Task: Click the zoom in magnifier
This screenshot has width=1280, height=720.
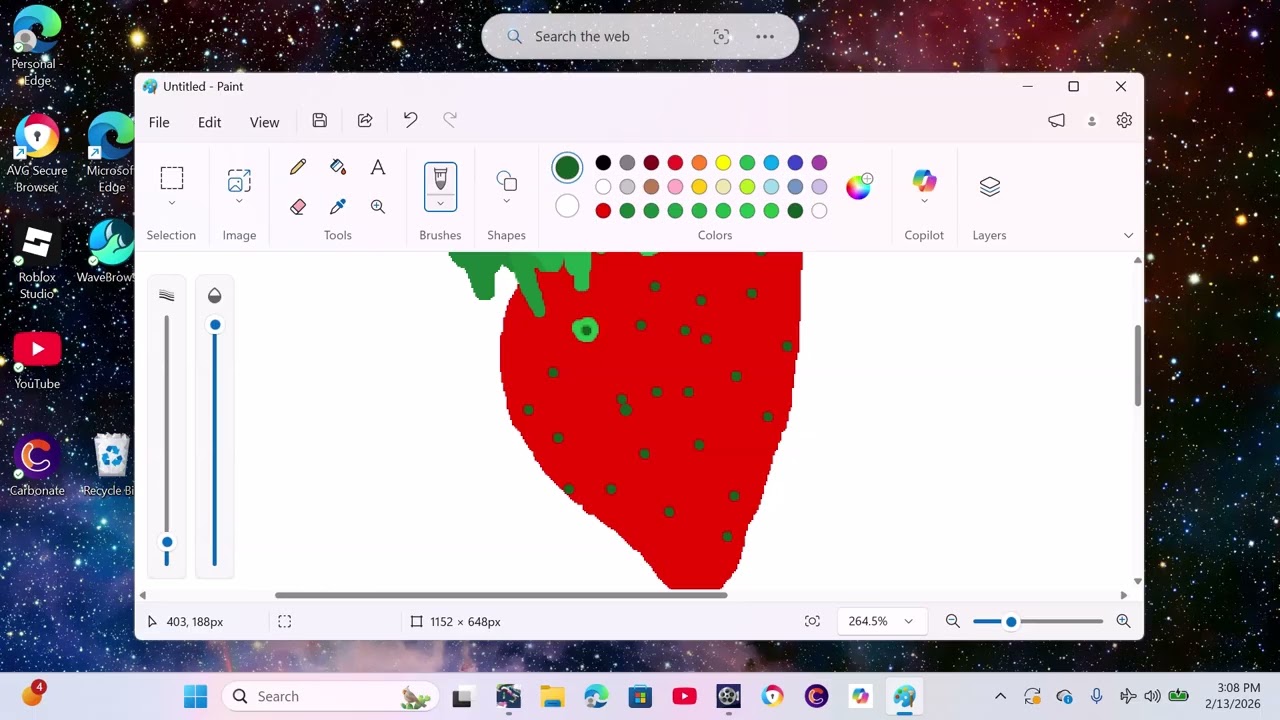Action: (x=1123, y=621)
